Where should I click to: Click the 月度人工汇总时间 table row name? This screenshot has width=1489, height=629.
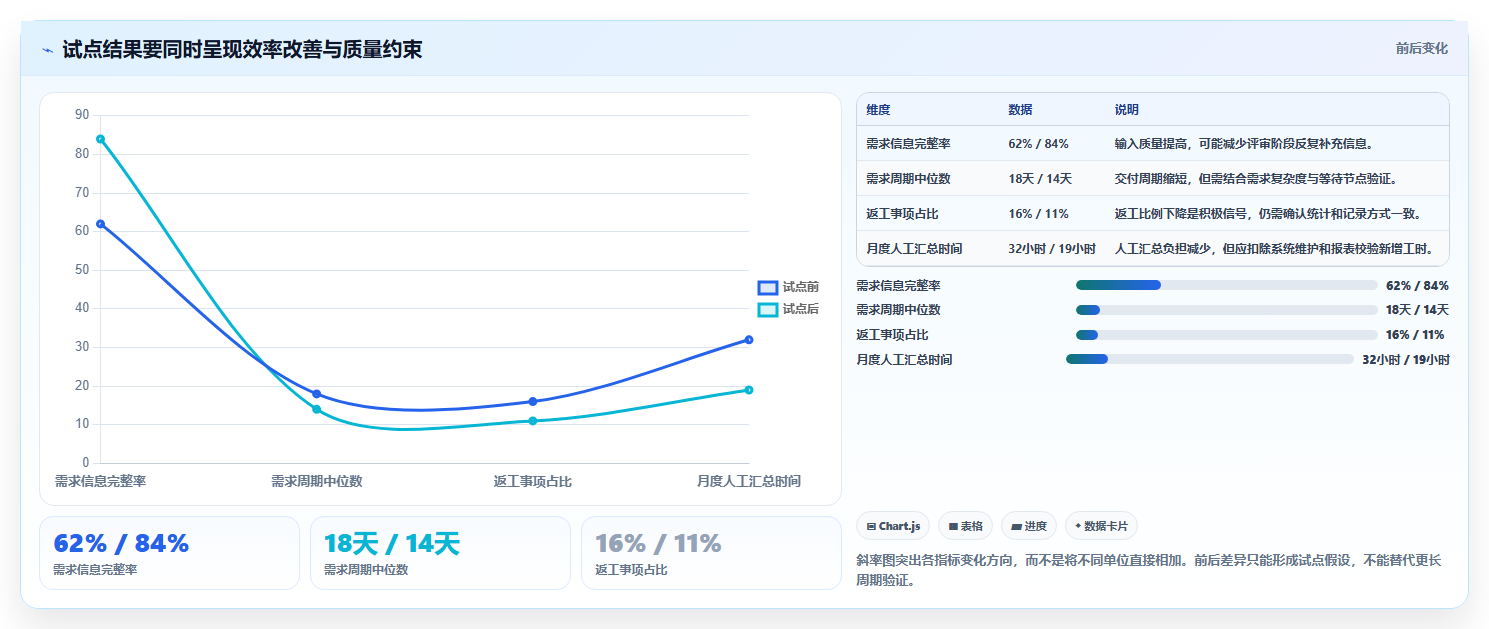pos(914,249)
